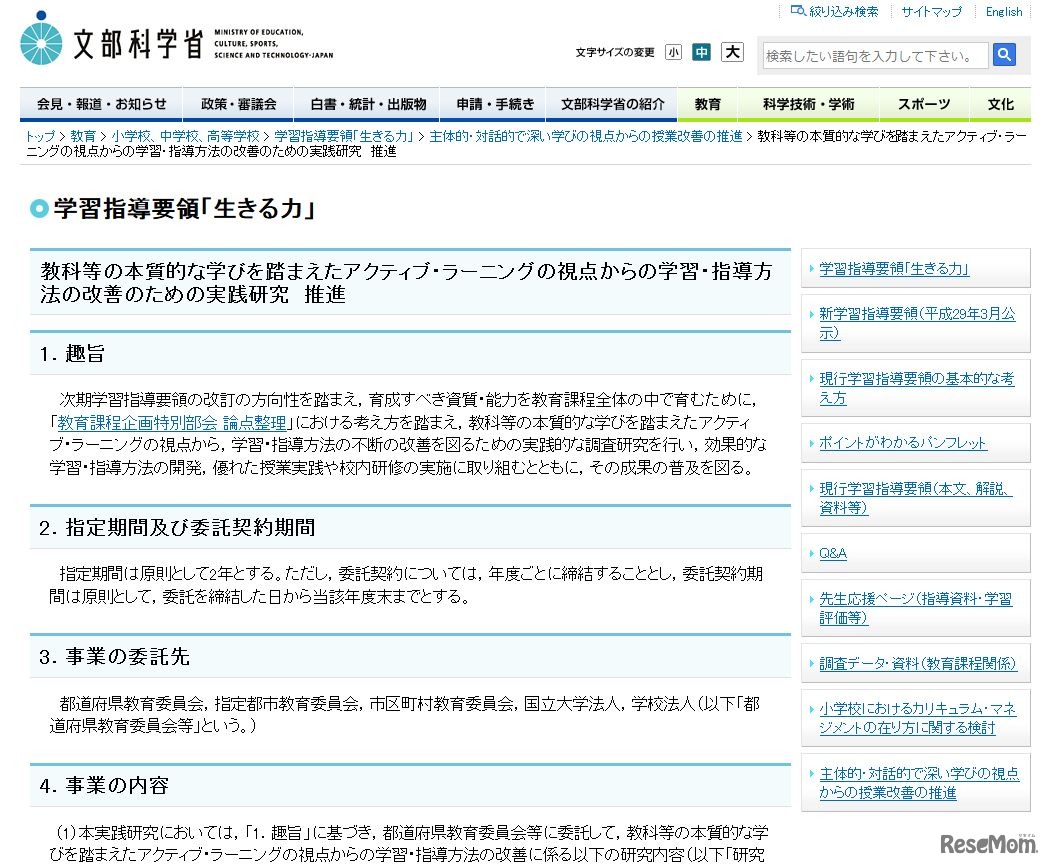Set text size to large 大
Image resolution: width=1051 pixels, height=867 pixels.
[733, 52]
